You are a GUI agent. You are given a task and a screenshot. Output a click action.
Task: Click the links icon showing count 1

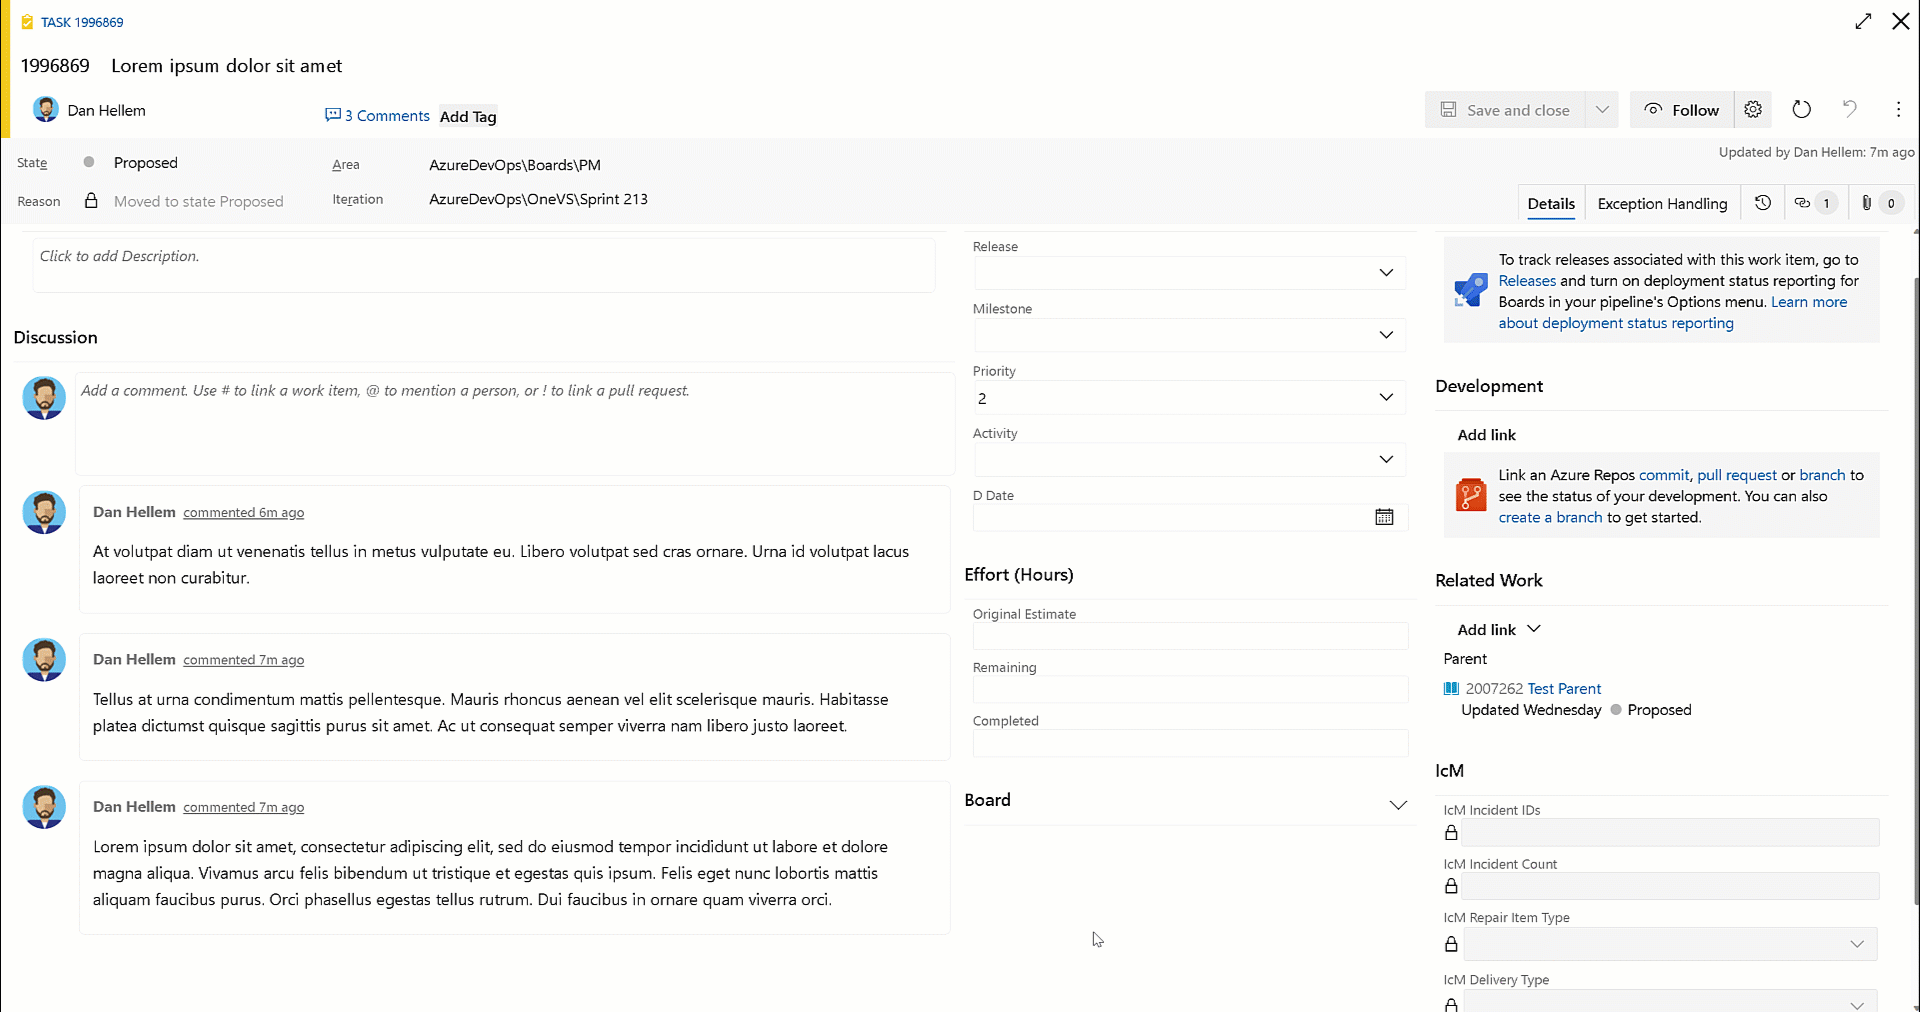(x=1812, y=202)
